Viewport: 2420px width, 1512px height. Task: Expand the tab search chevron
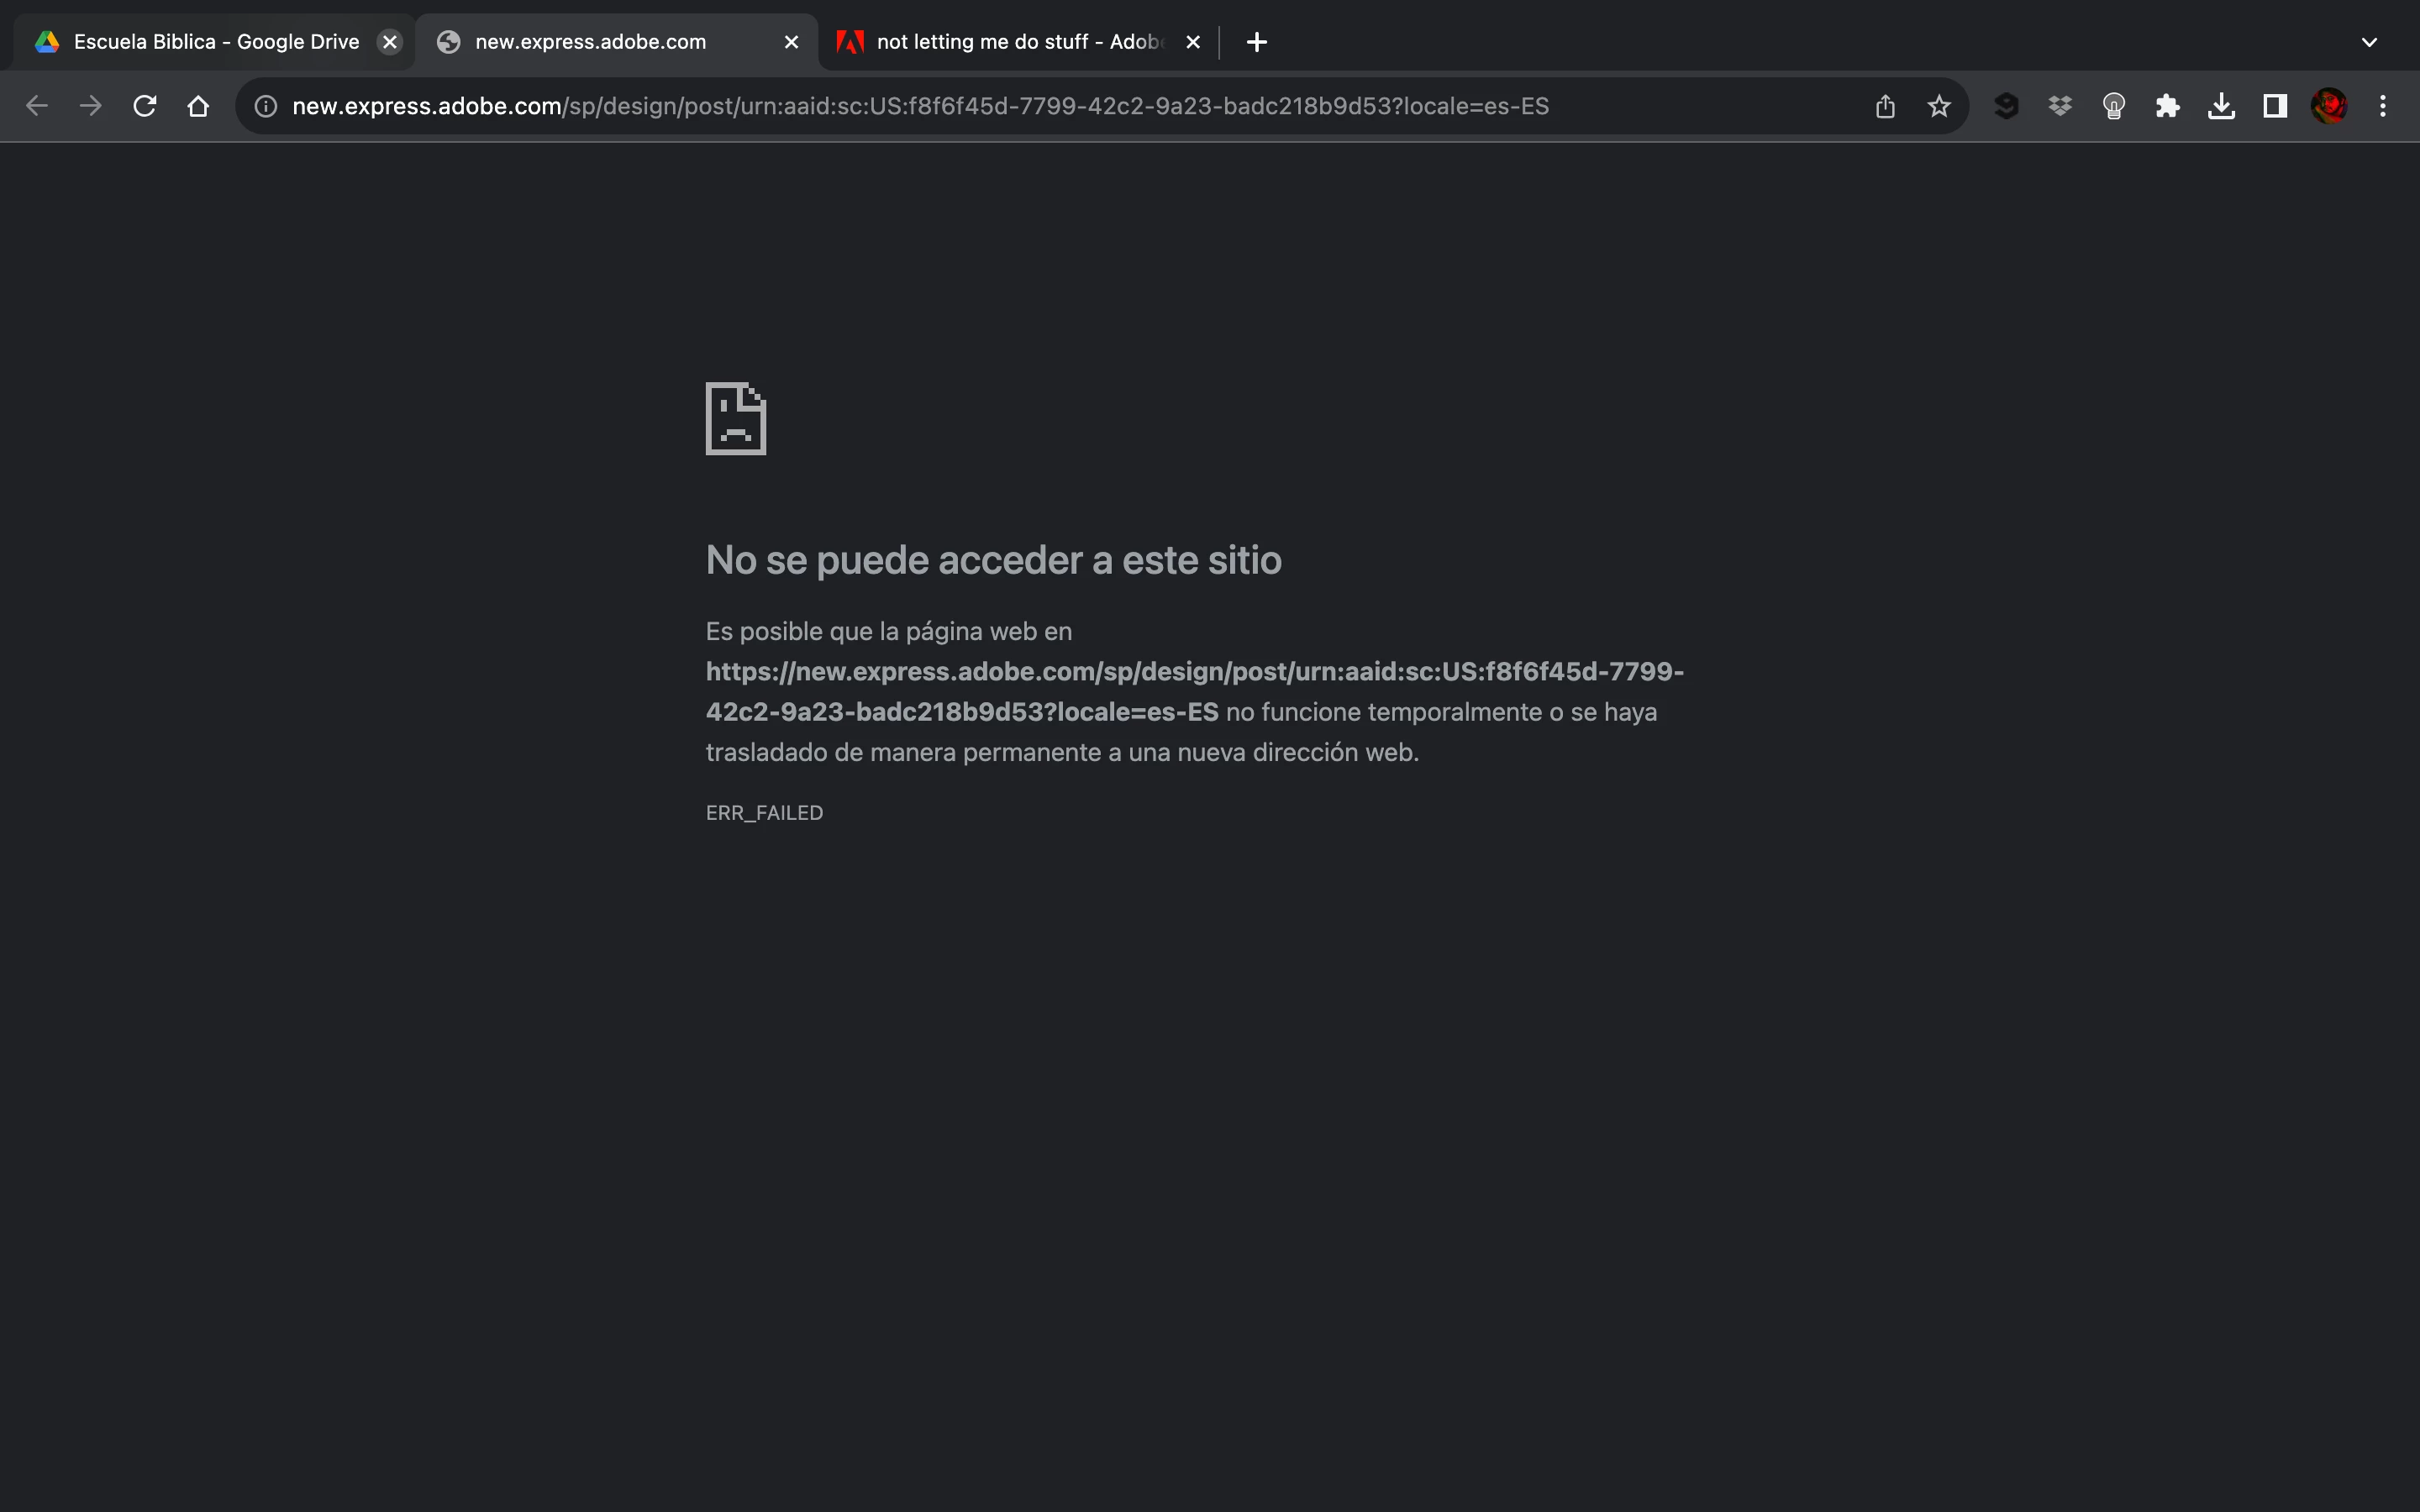pos(2369,42)
